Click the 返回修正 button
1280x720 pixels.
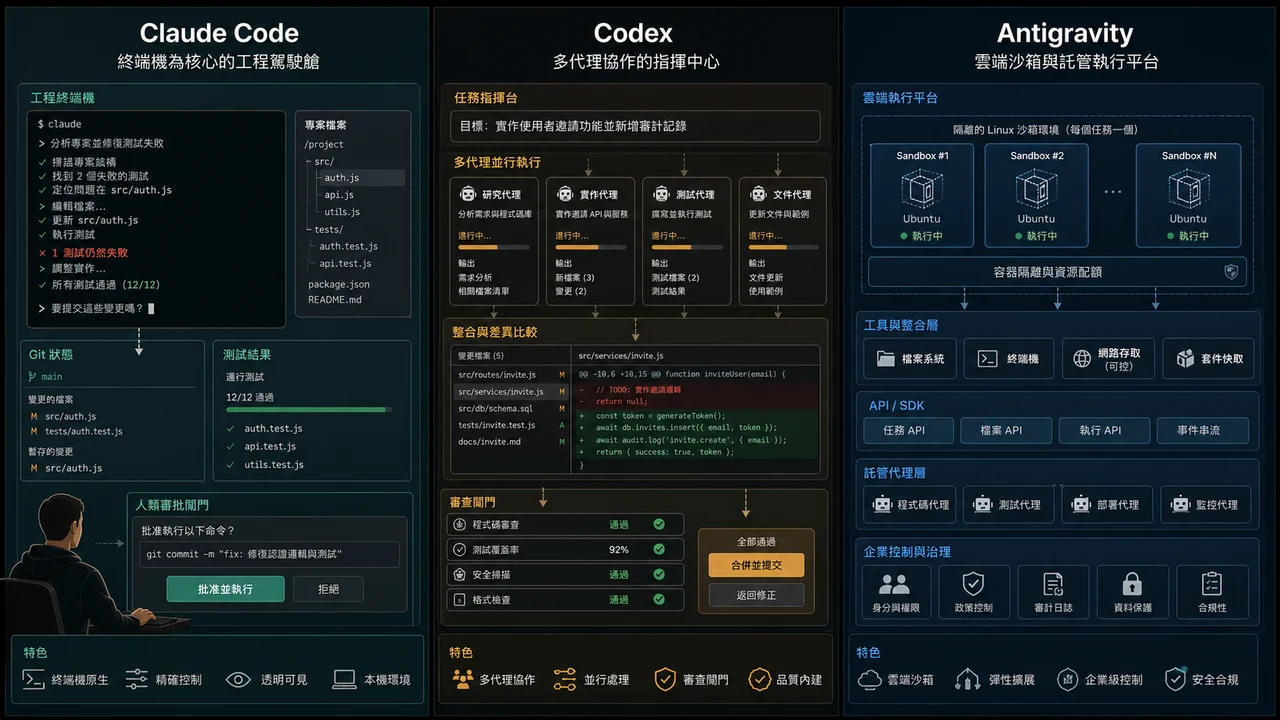756,595
